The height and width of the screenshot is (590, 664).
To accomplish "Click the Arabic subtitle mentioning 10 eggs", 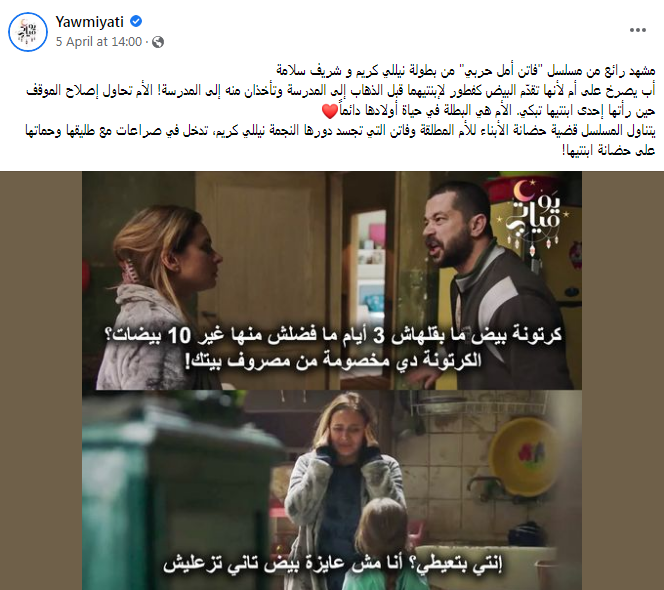I will click(x=332, y=335).
